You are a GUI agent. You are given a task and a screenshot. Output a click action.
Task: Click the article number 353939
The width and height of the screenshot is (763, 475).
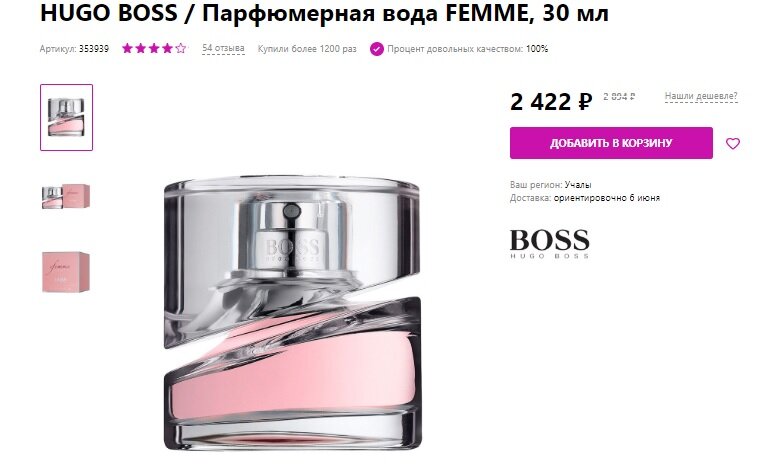(94, 49)
